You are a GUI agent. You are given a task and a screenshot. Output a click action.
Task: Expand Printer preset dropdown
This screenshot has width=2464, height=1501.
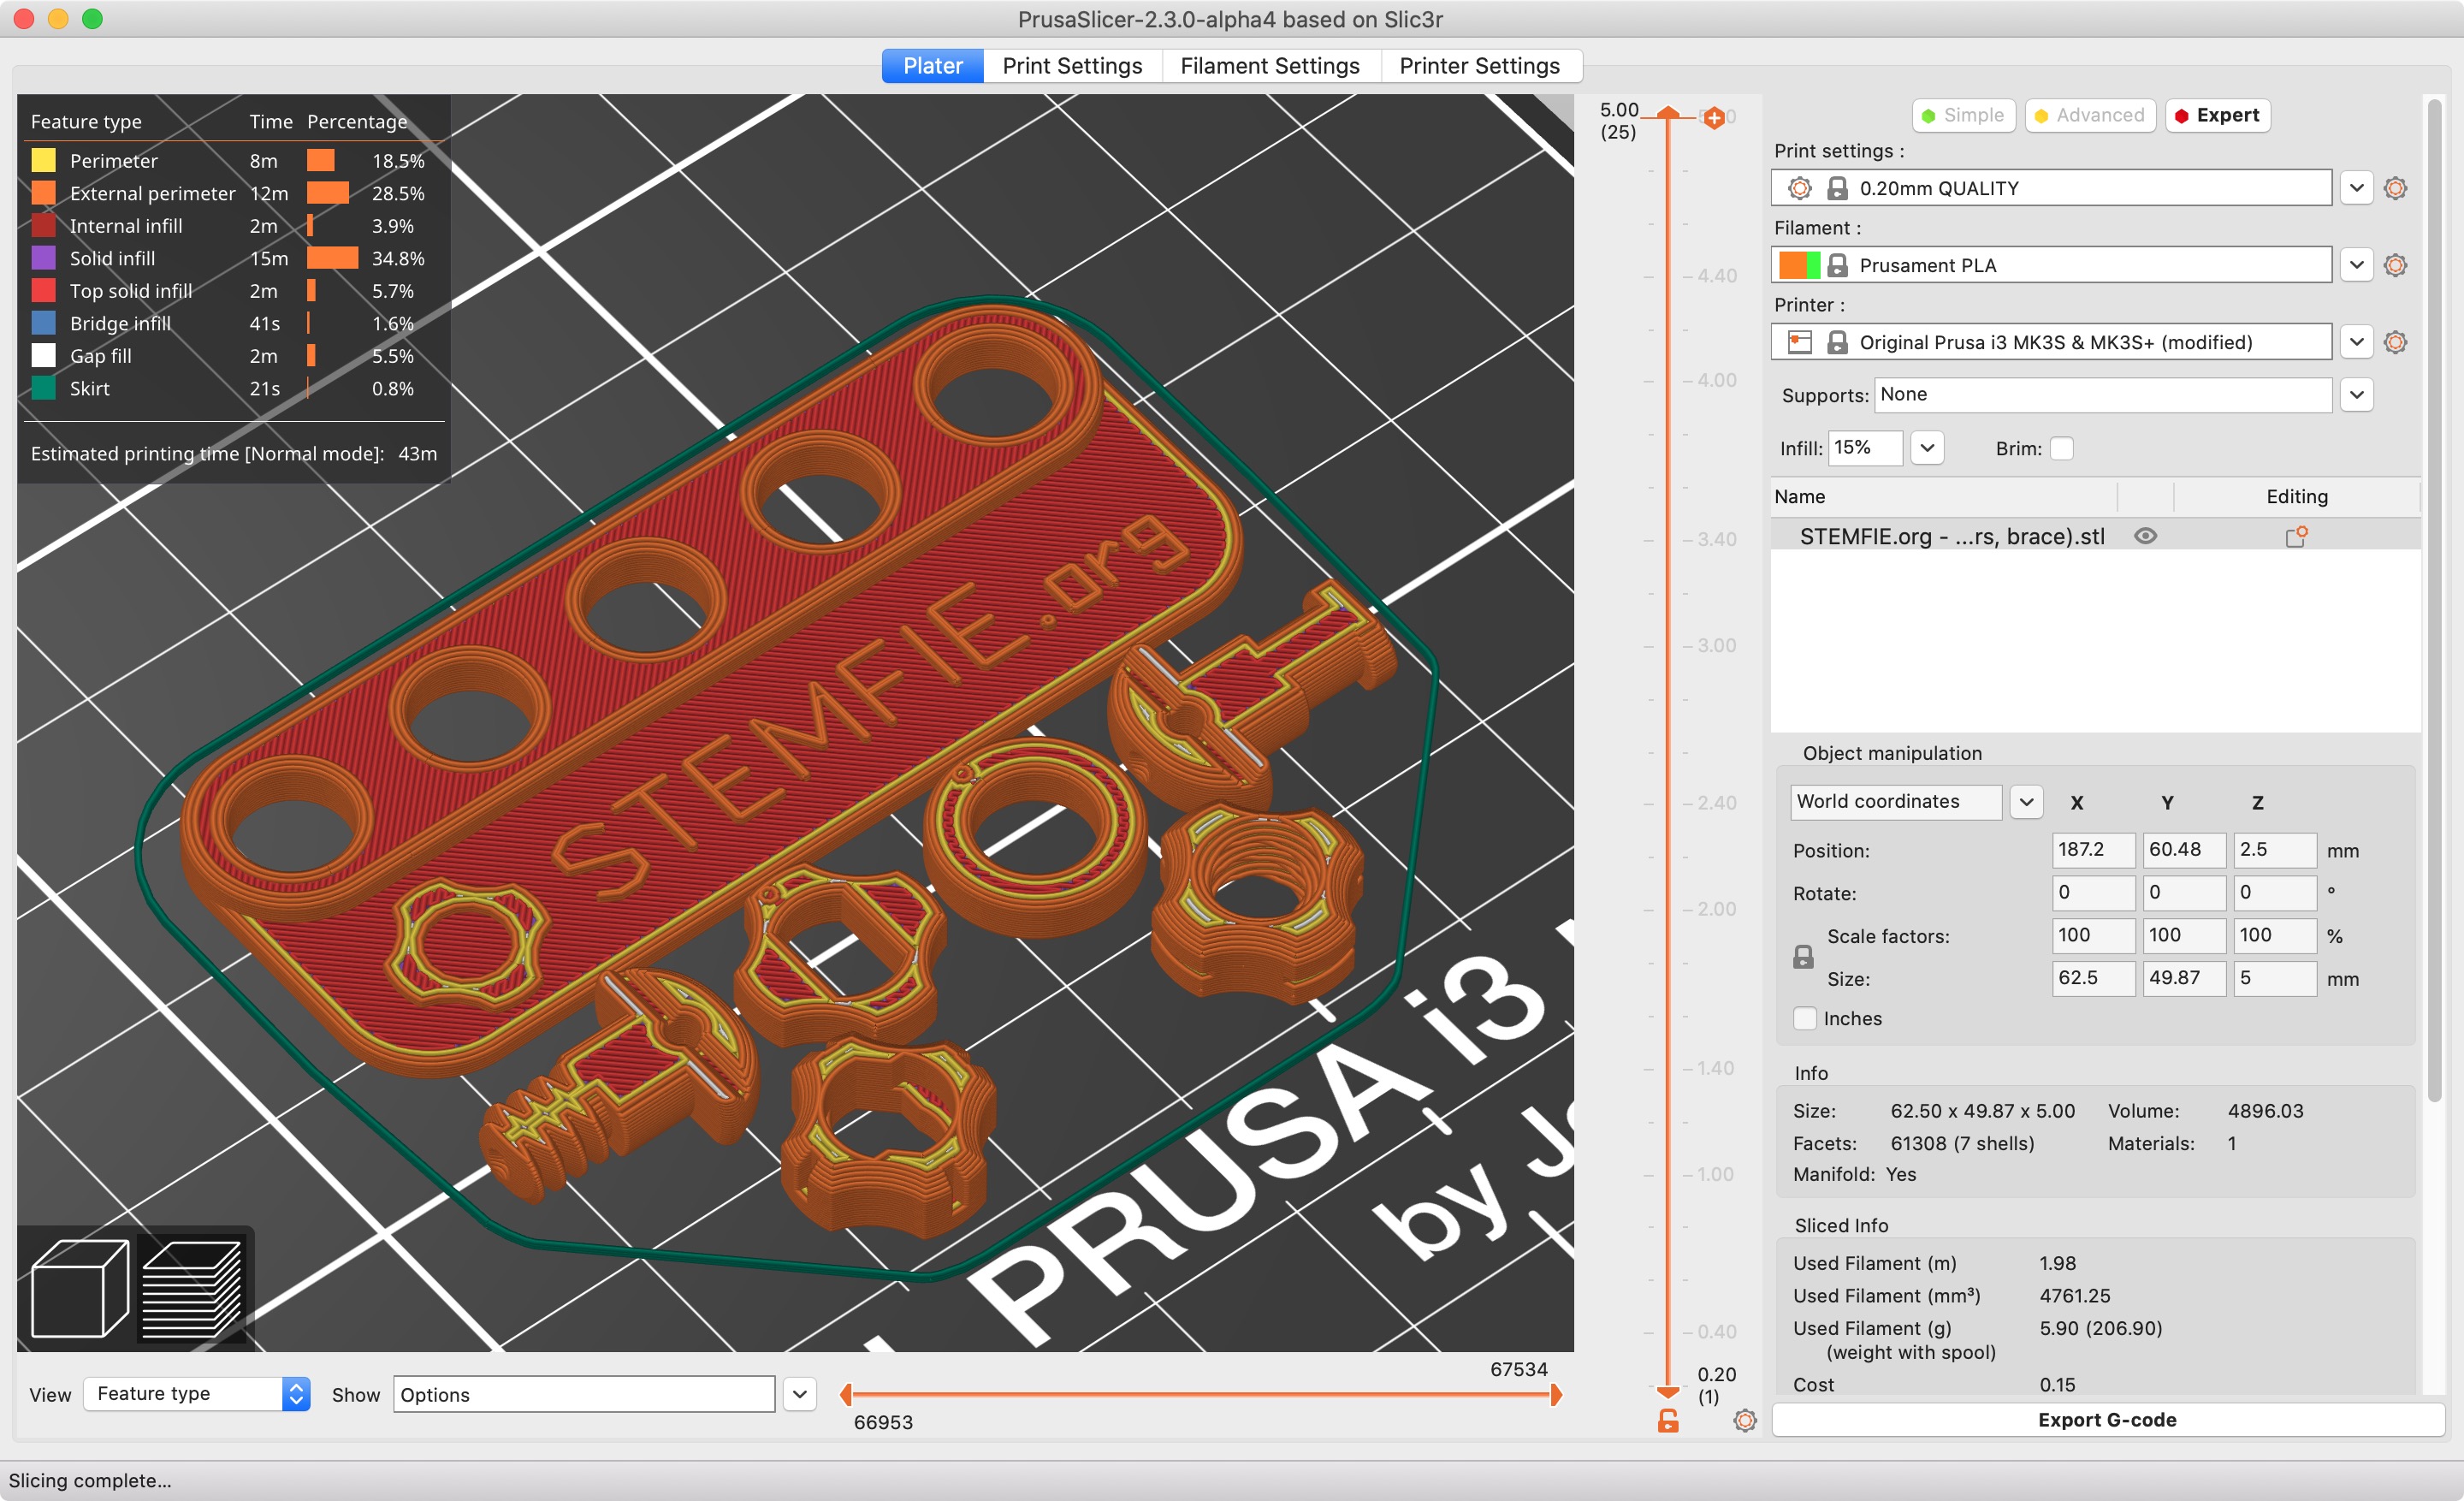click(x=2356, y=342)
